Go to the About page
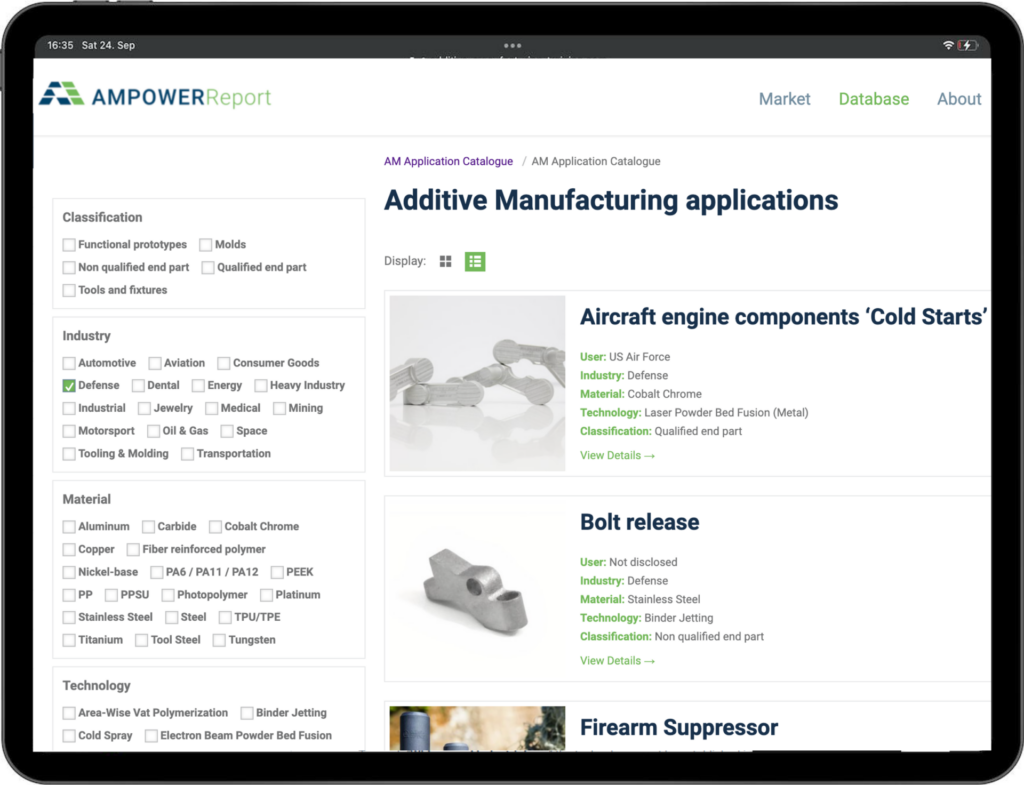Viewport: 1024px width, 785px height. [x=958, y=99]
